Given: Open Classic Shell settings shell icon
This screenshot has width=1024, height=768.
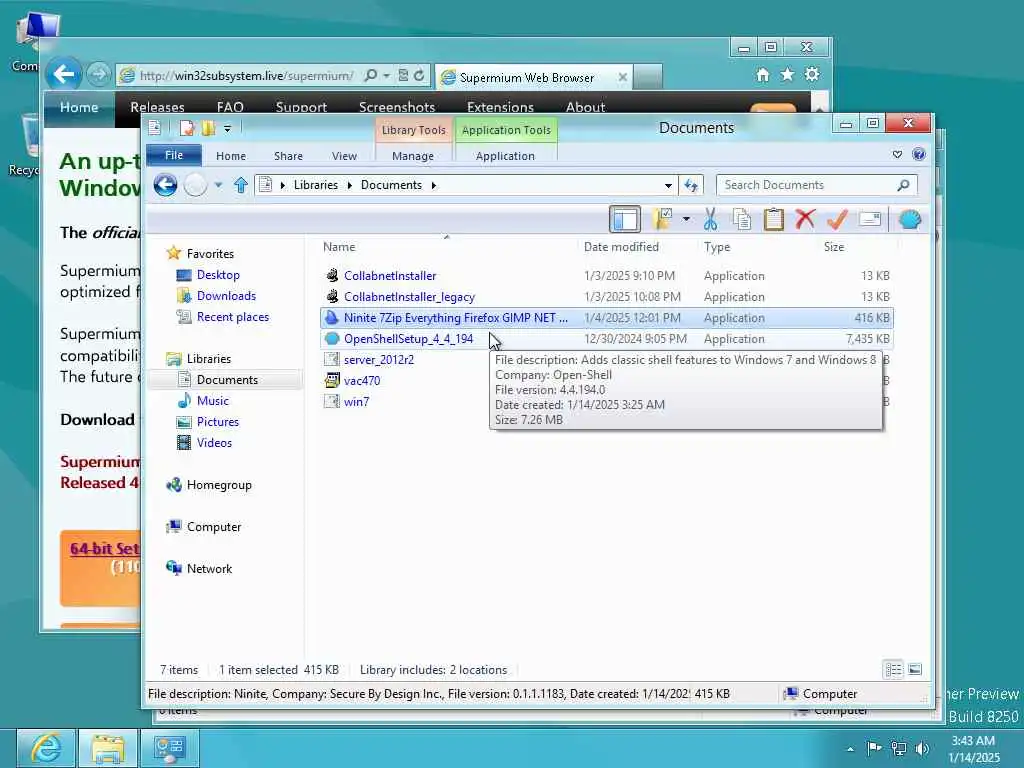Looking at the screenshot, I should coord(909,219).
